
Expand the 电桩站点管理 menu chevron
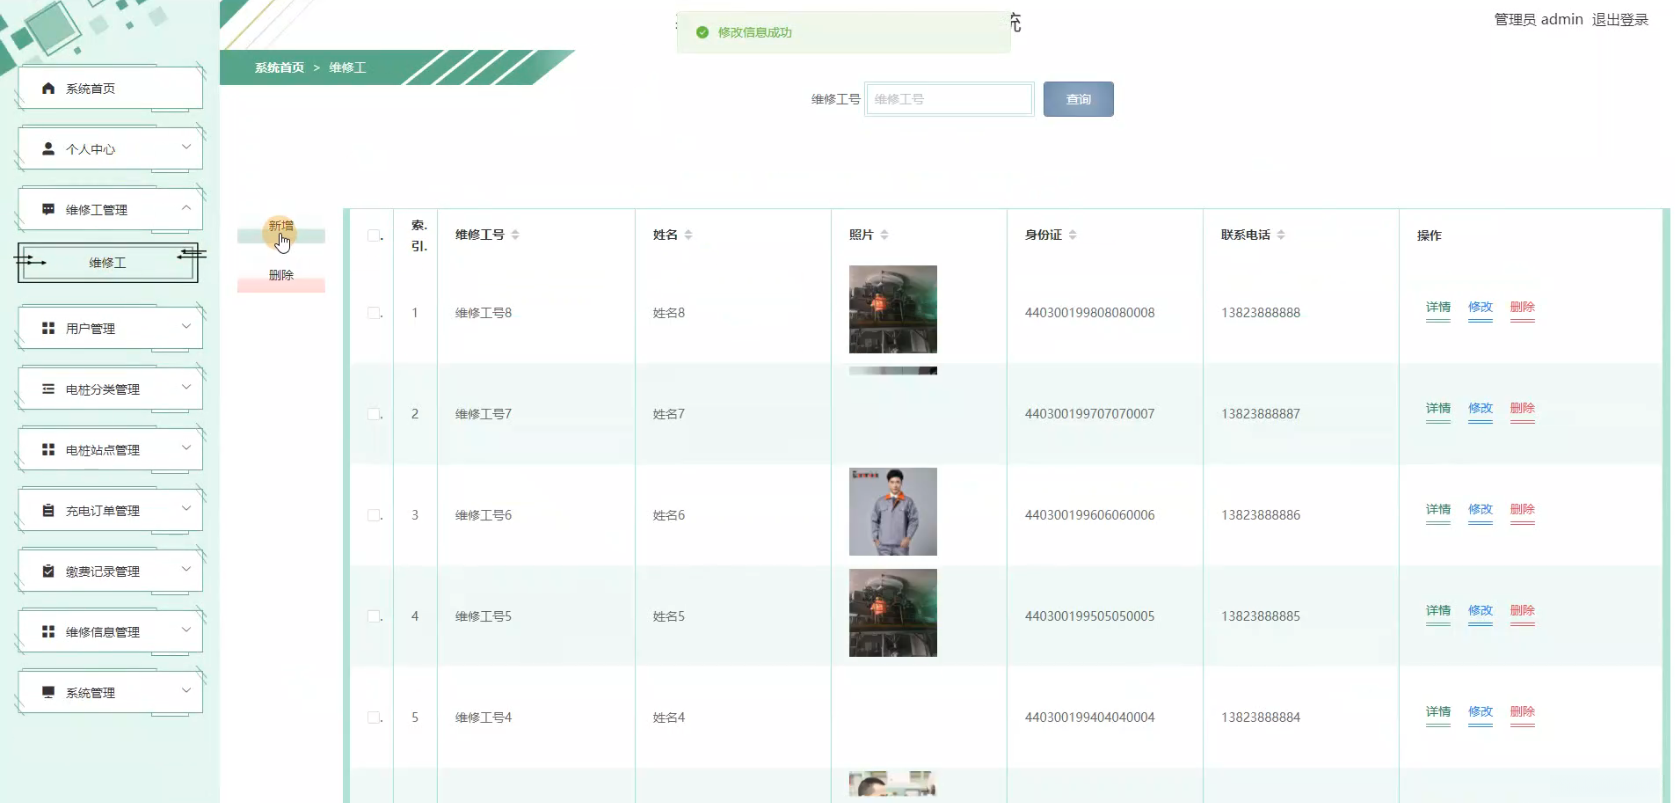pyautogui.click(x=186, y=448)
